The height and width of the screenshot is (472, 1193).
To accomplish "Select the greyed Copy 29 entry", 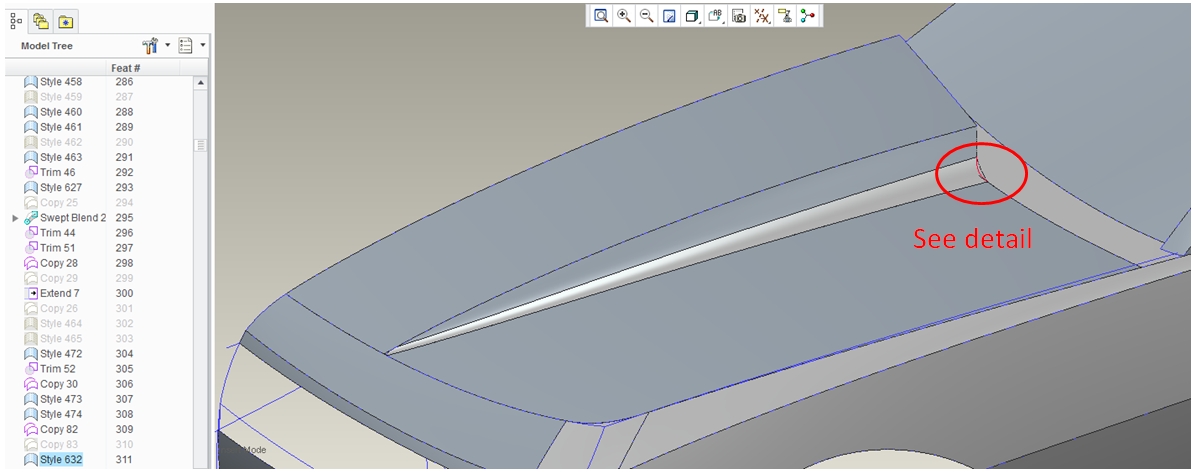I will (59, 278).
